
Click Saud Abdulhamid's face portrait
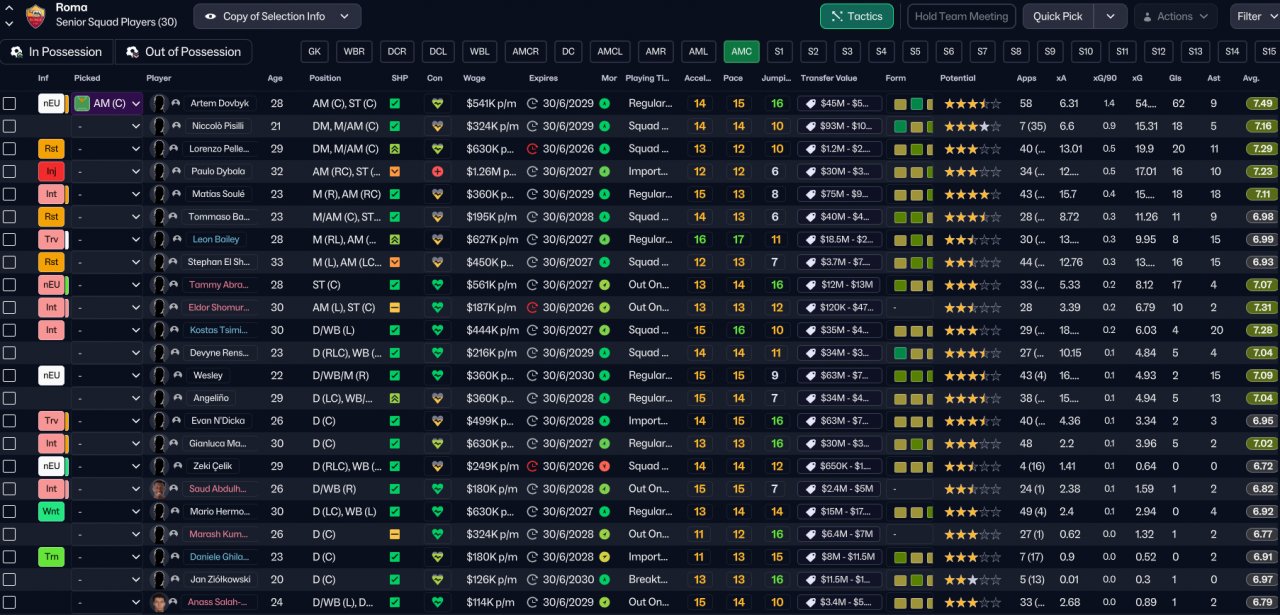(158, 489)
